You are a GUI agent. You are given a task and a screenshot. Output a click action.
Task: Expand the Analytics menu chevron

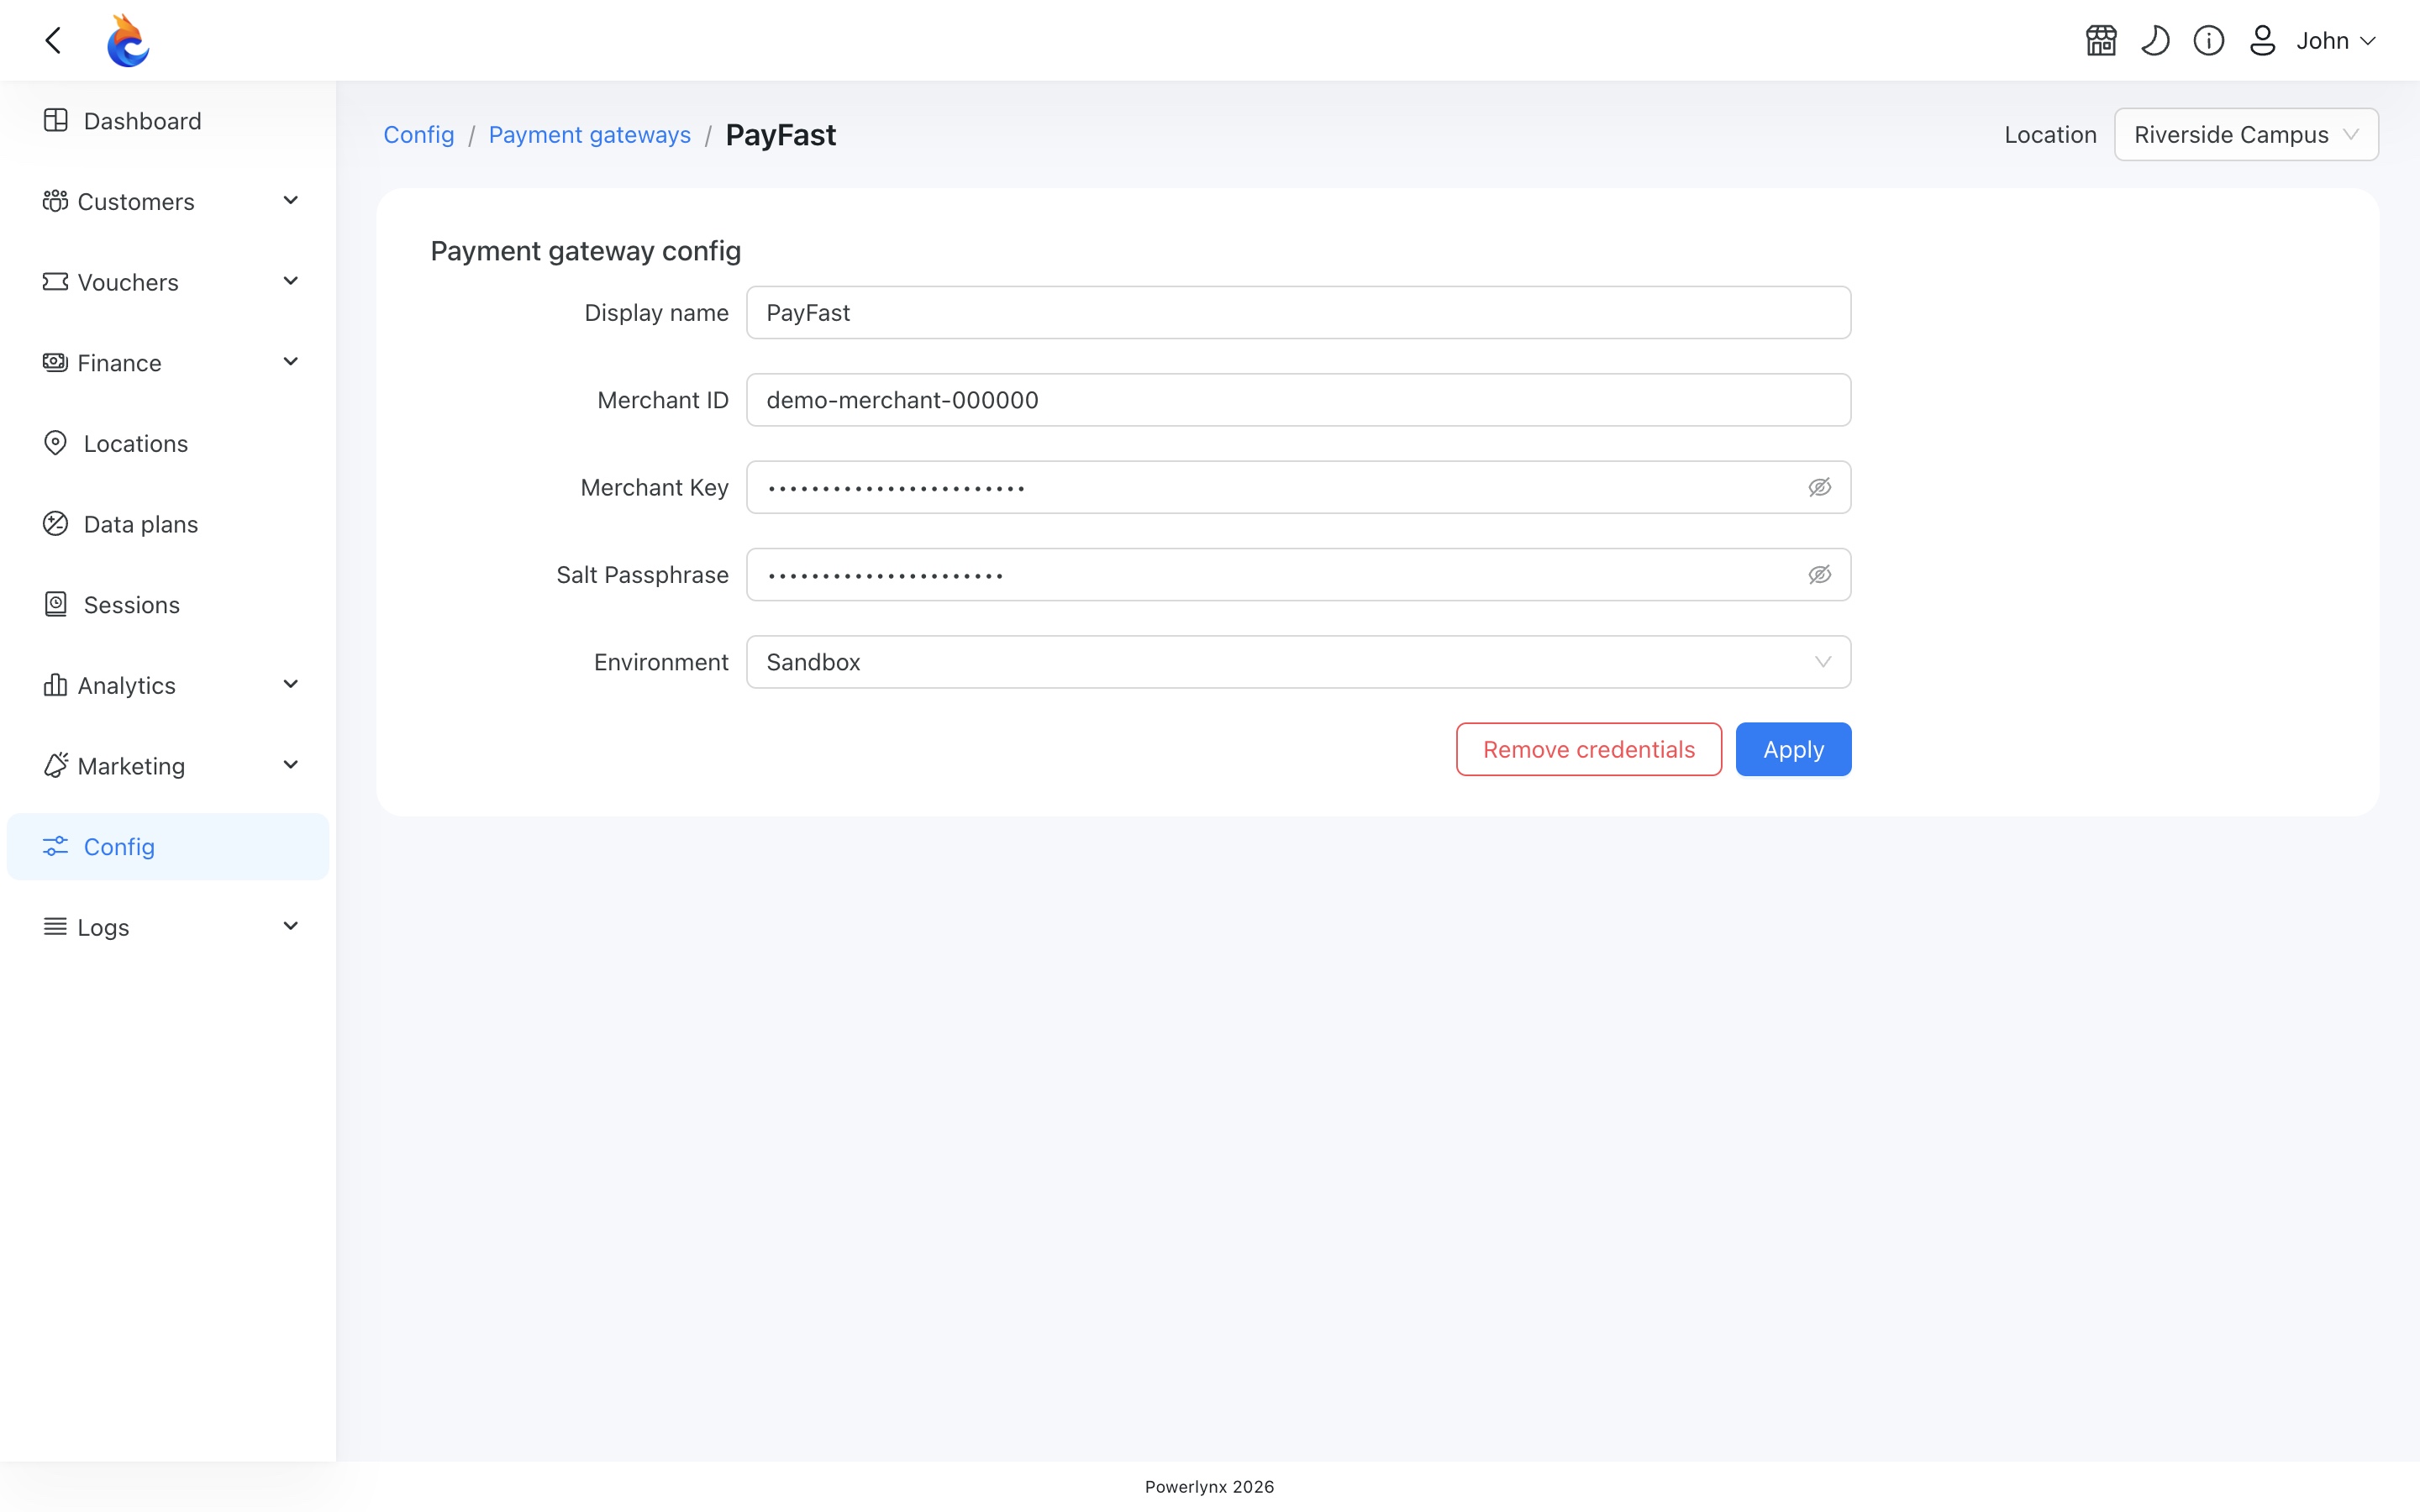(291, 685)
